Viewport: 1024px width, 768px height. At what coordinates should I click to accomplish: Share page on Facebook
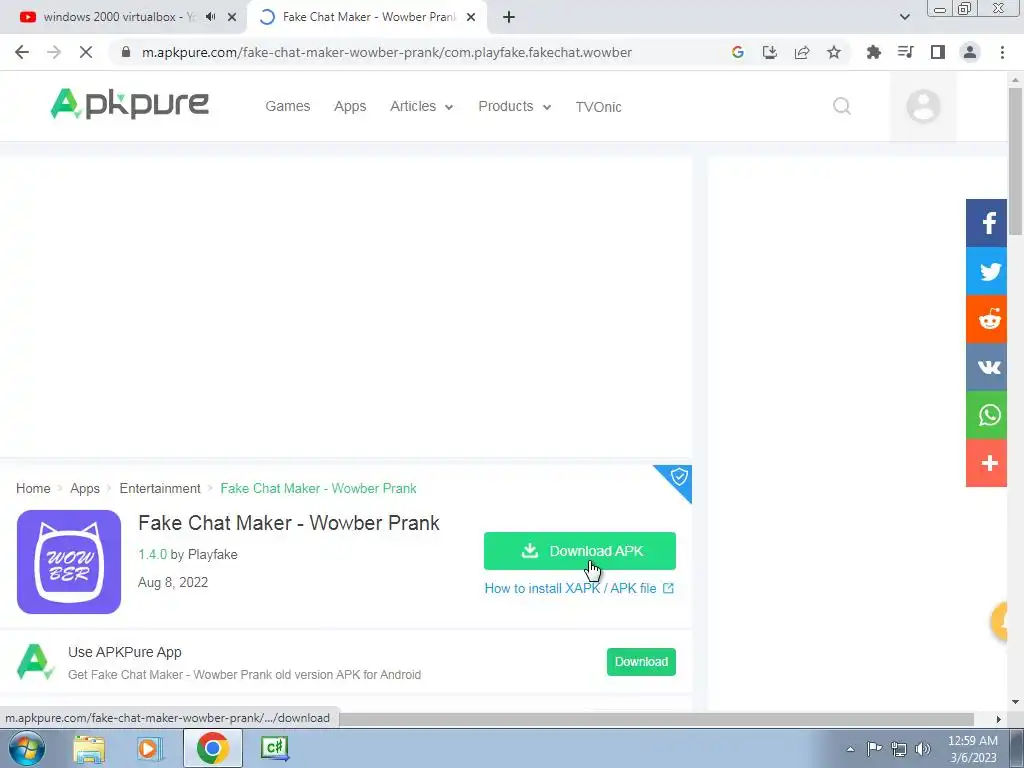click(986, 223)
